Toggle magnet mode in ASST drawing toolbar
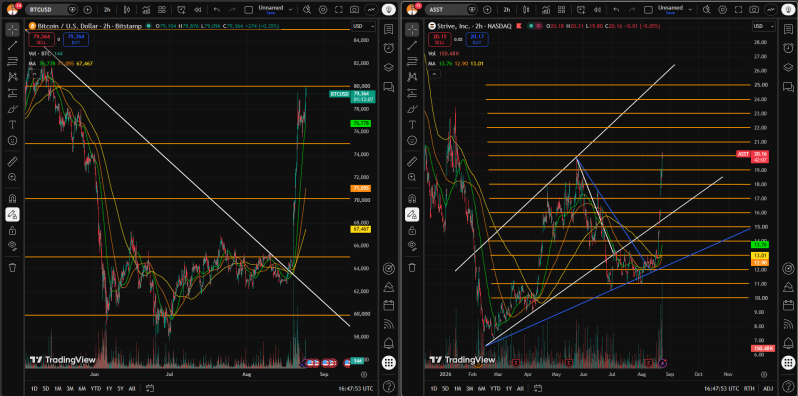 (412, 198)
